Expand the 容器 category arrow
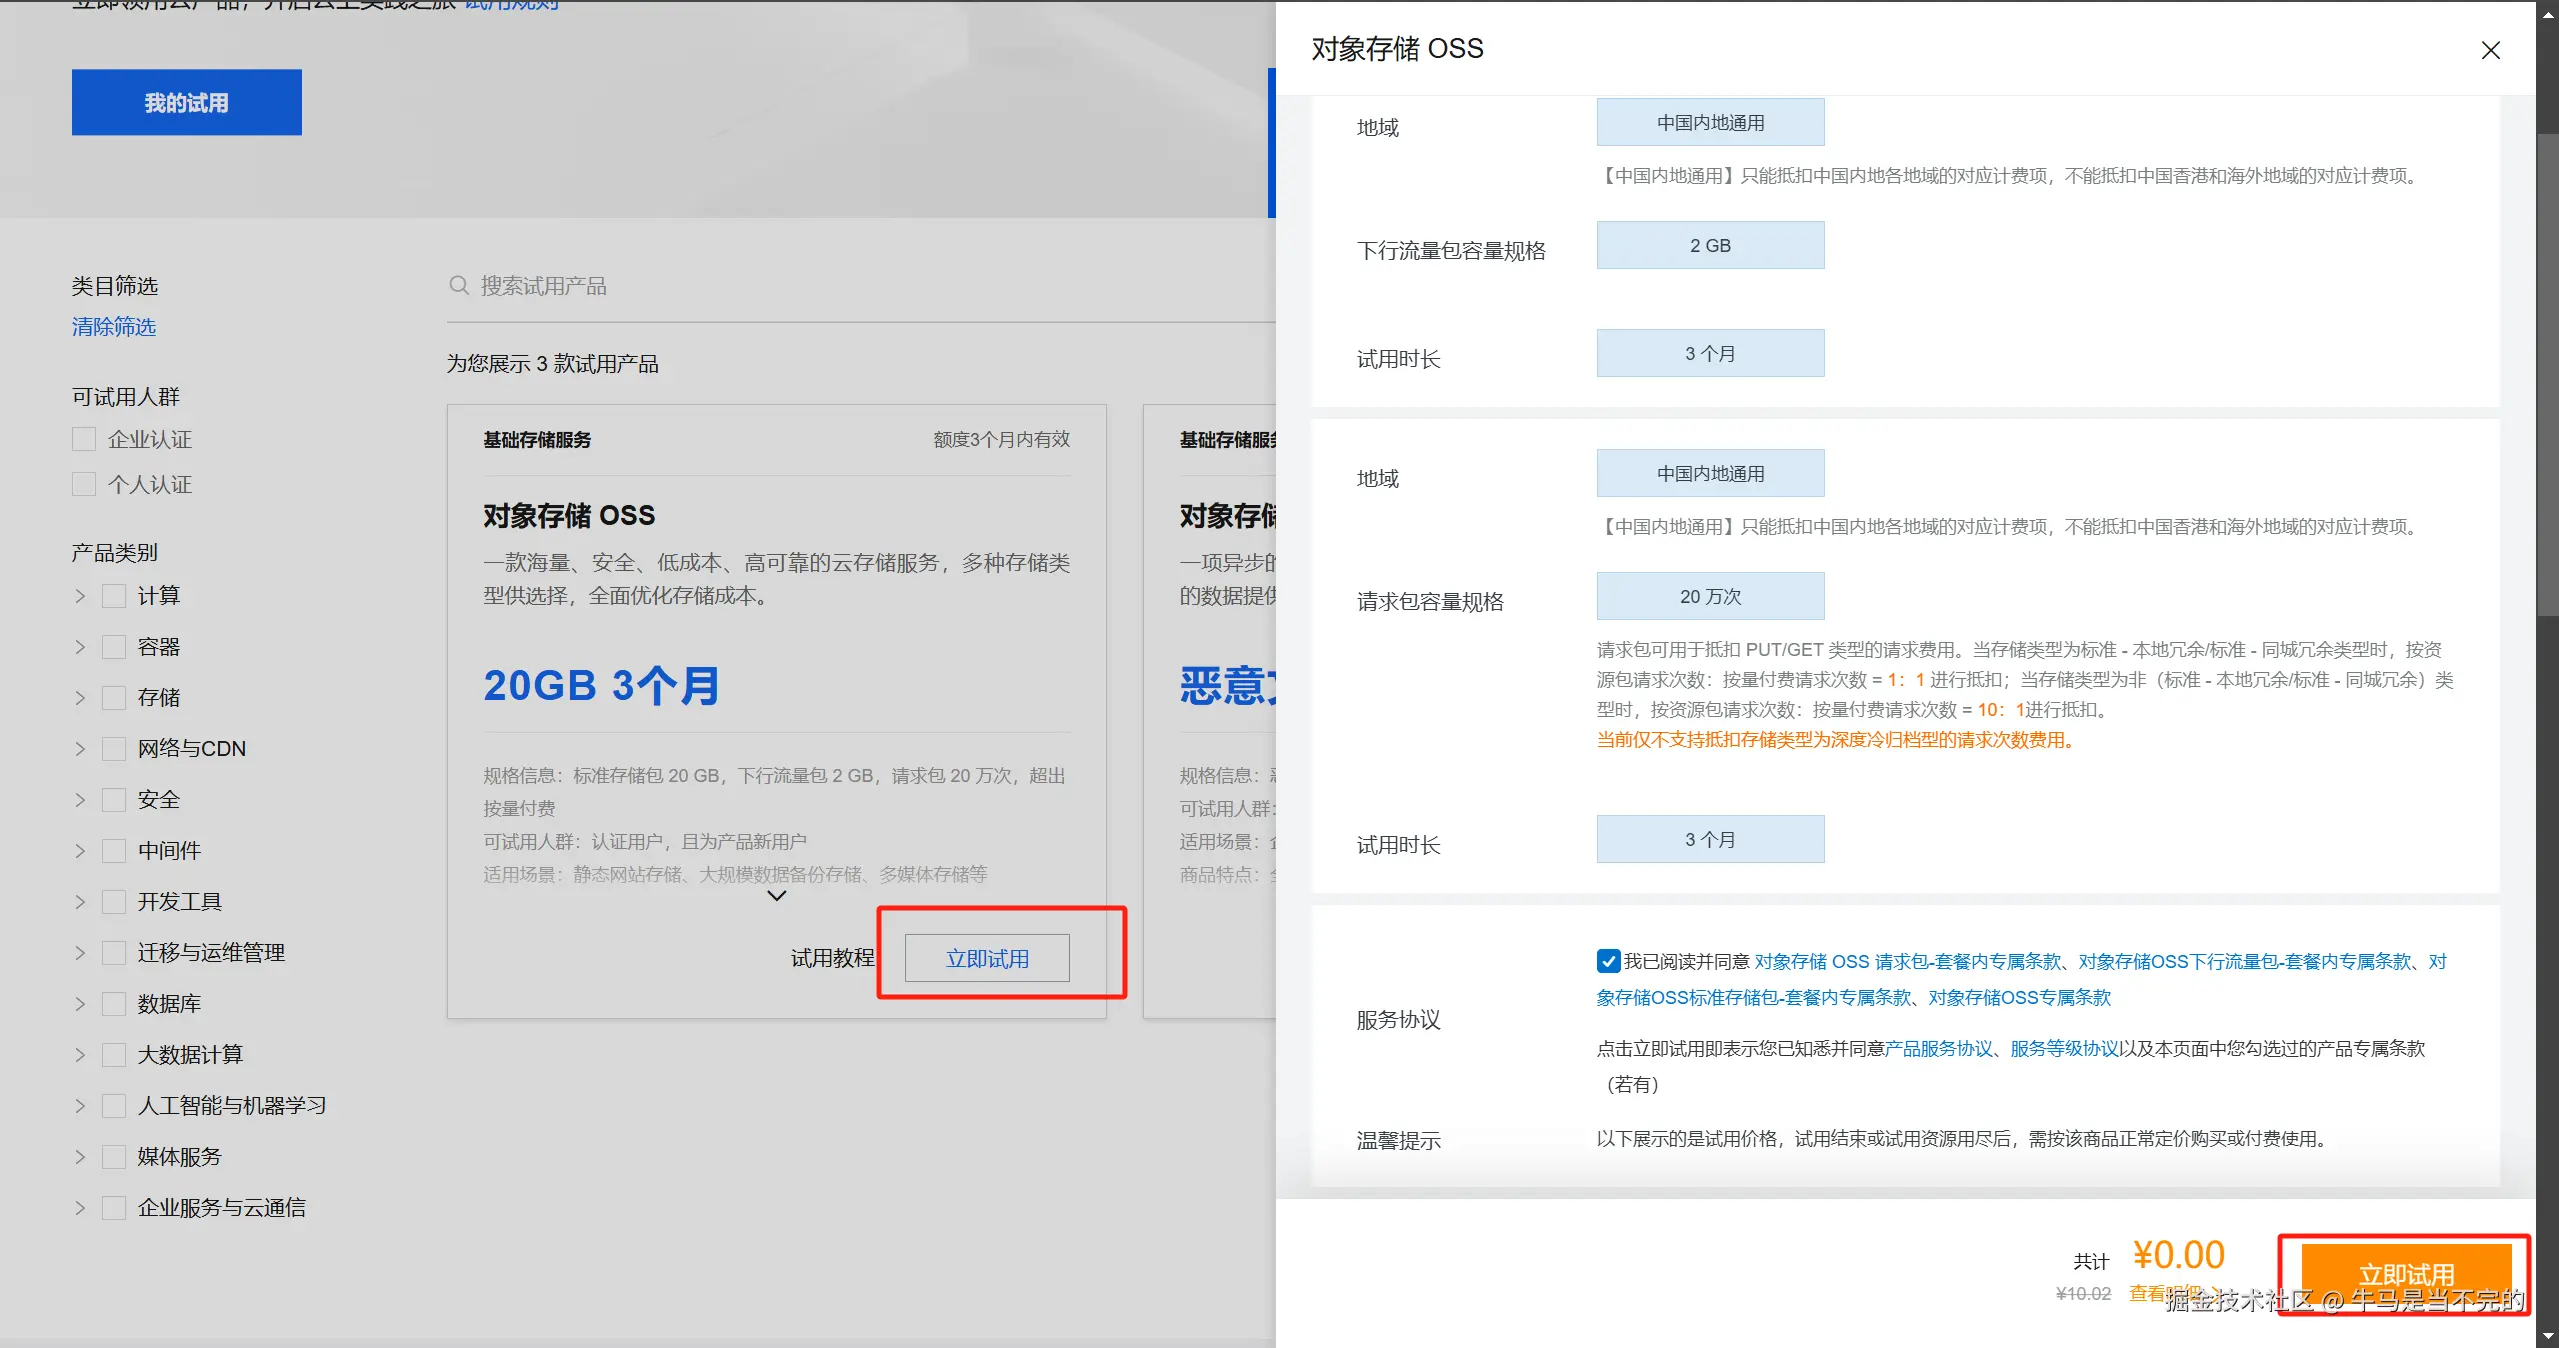This screenshot has height=1348, width=2559. pyautogui.click(x=80, y=647)
